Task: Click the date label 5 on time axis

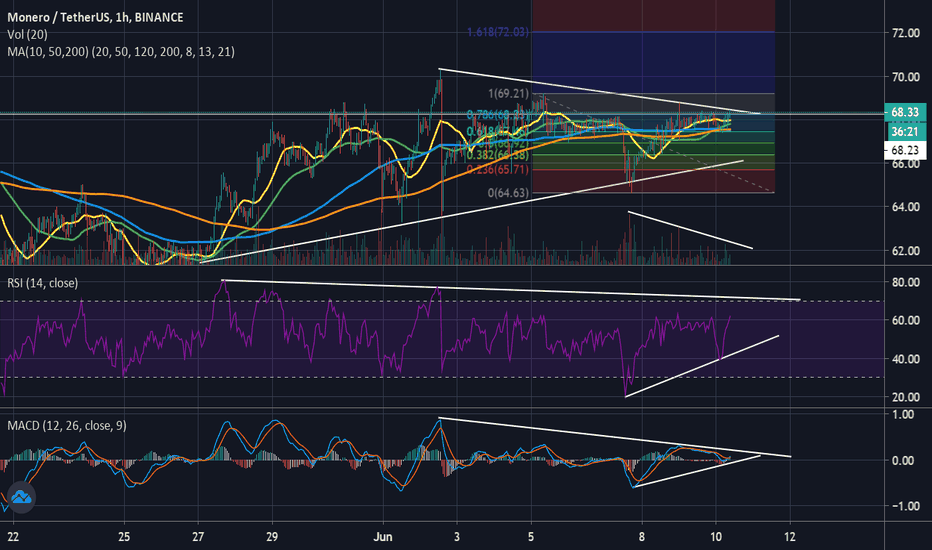Action: (x=531, y=536)
